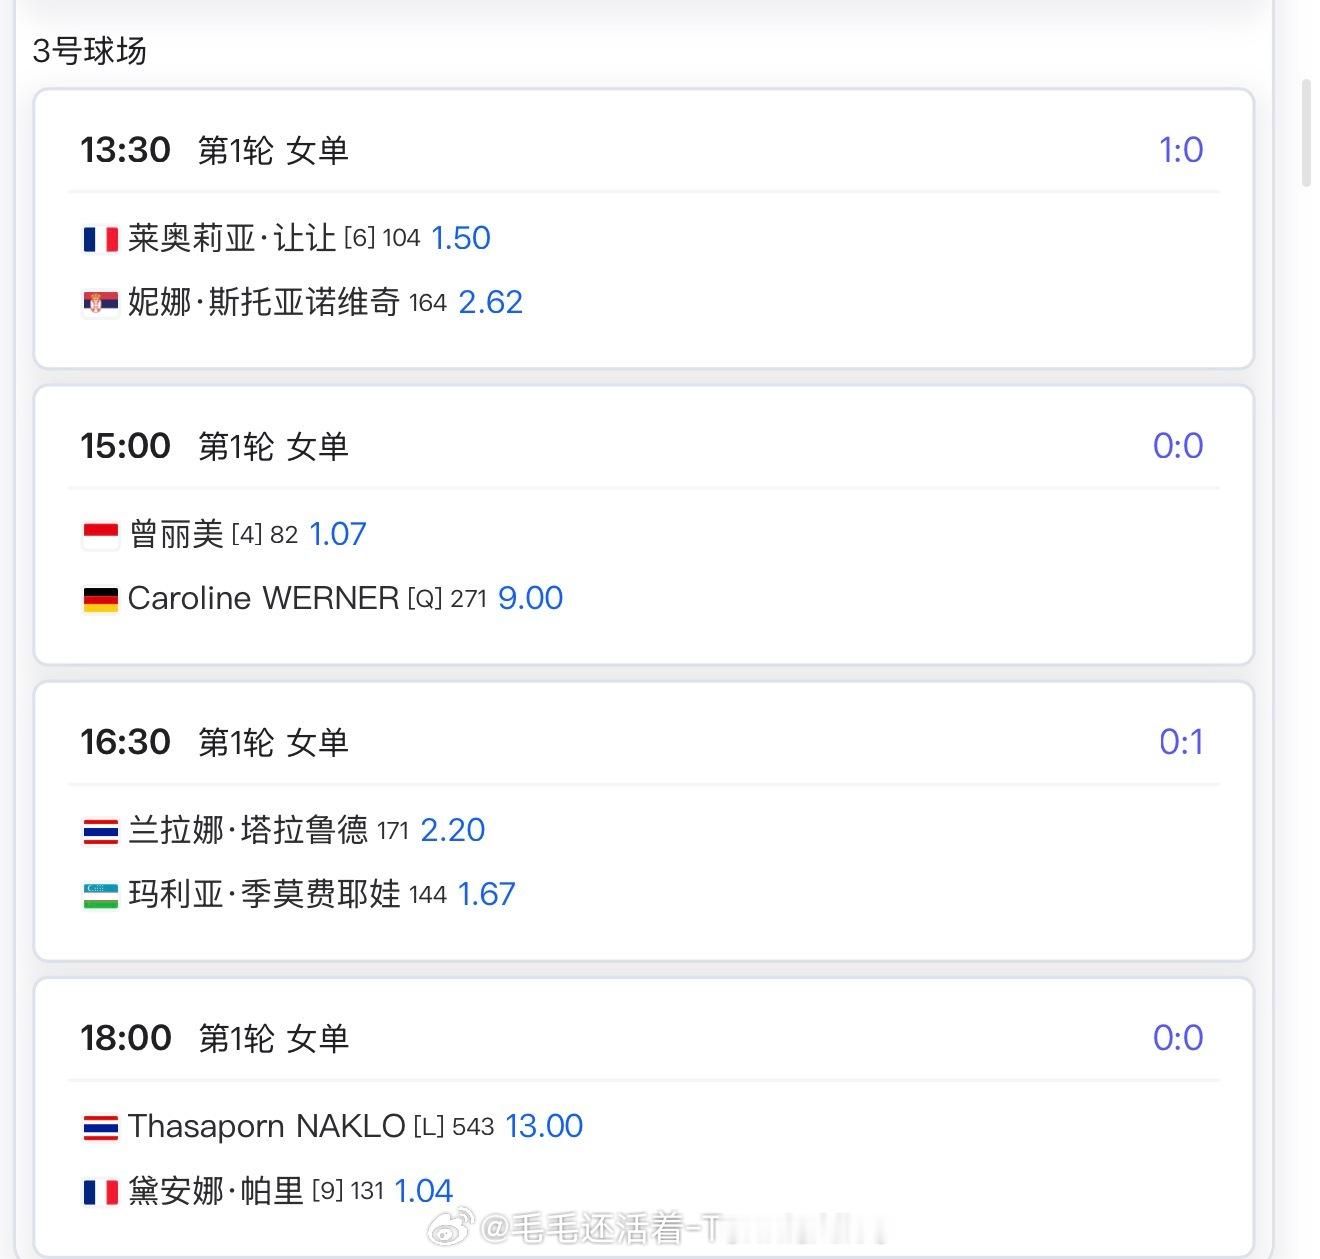Select the 1.50 odds for 莱奥莉亚·让让
The image size is (1320, 1259).
tap(461, 238)
